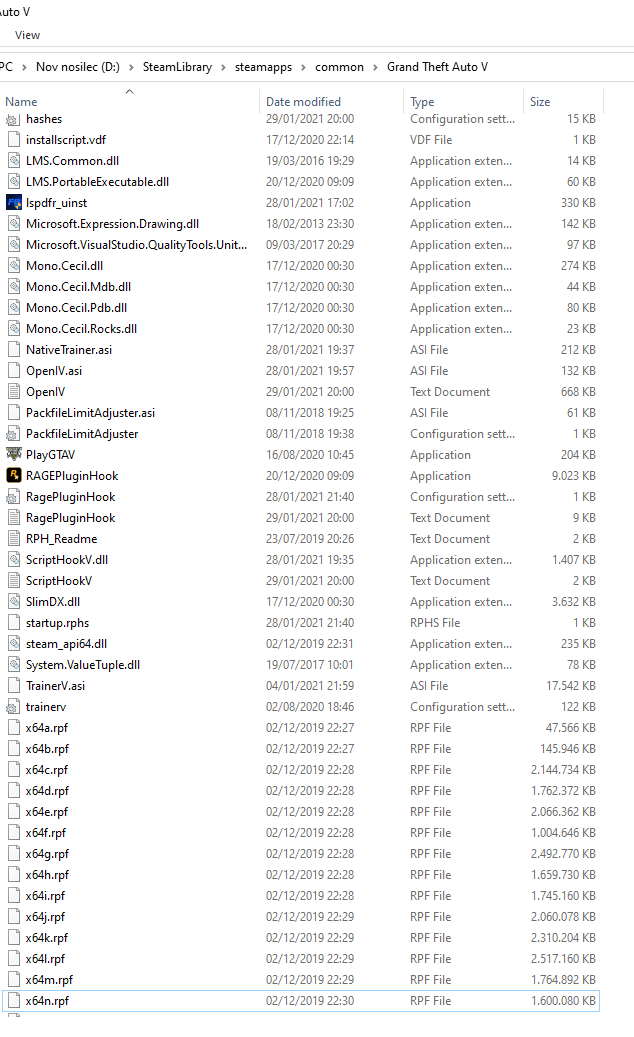Select the x64n.rpf file icon
This screenshot has height=1037, width=634.
[13, 1001]
